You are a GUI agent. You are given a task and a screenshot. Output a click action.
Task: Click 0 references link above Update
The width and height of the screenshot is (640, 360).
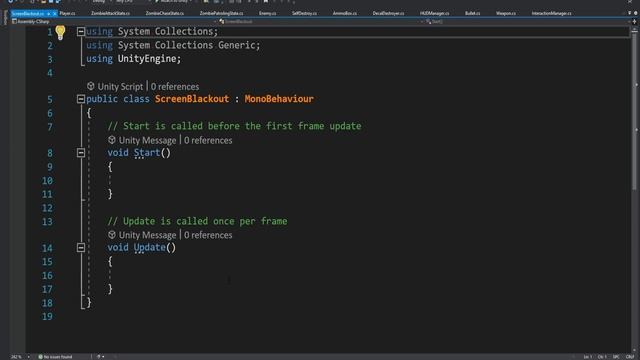coord(208,235)
